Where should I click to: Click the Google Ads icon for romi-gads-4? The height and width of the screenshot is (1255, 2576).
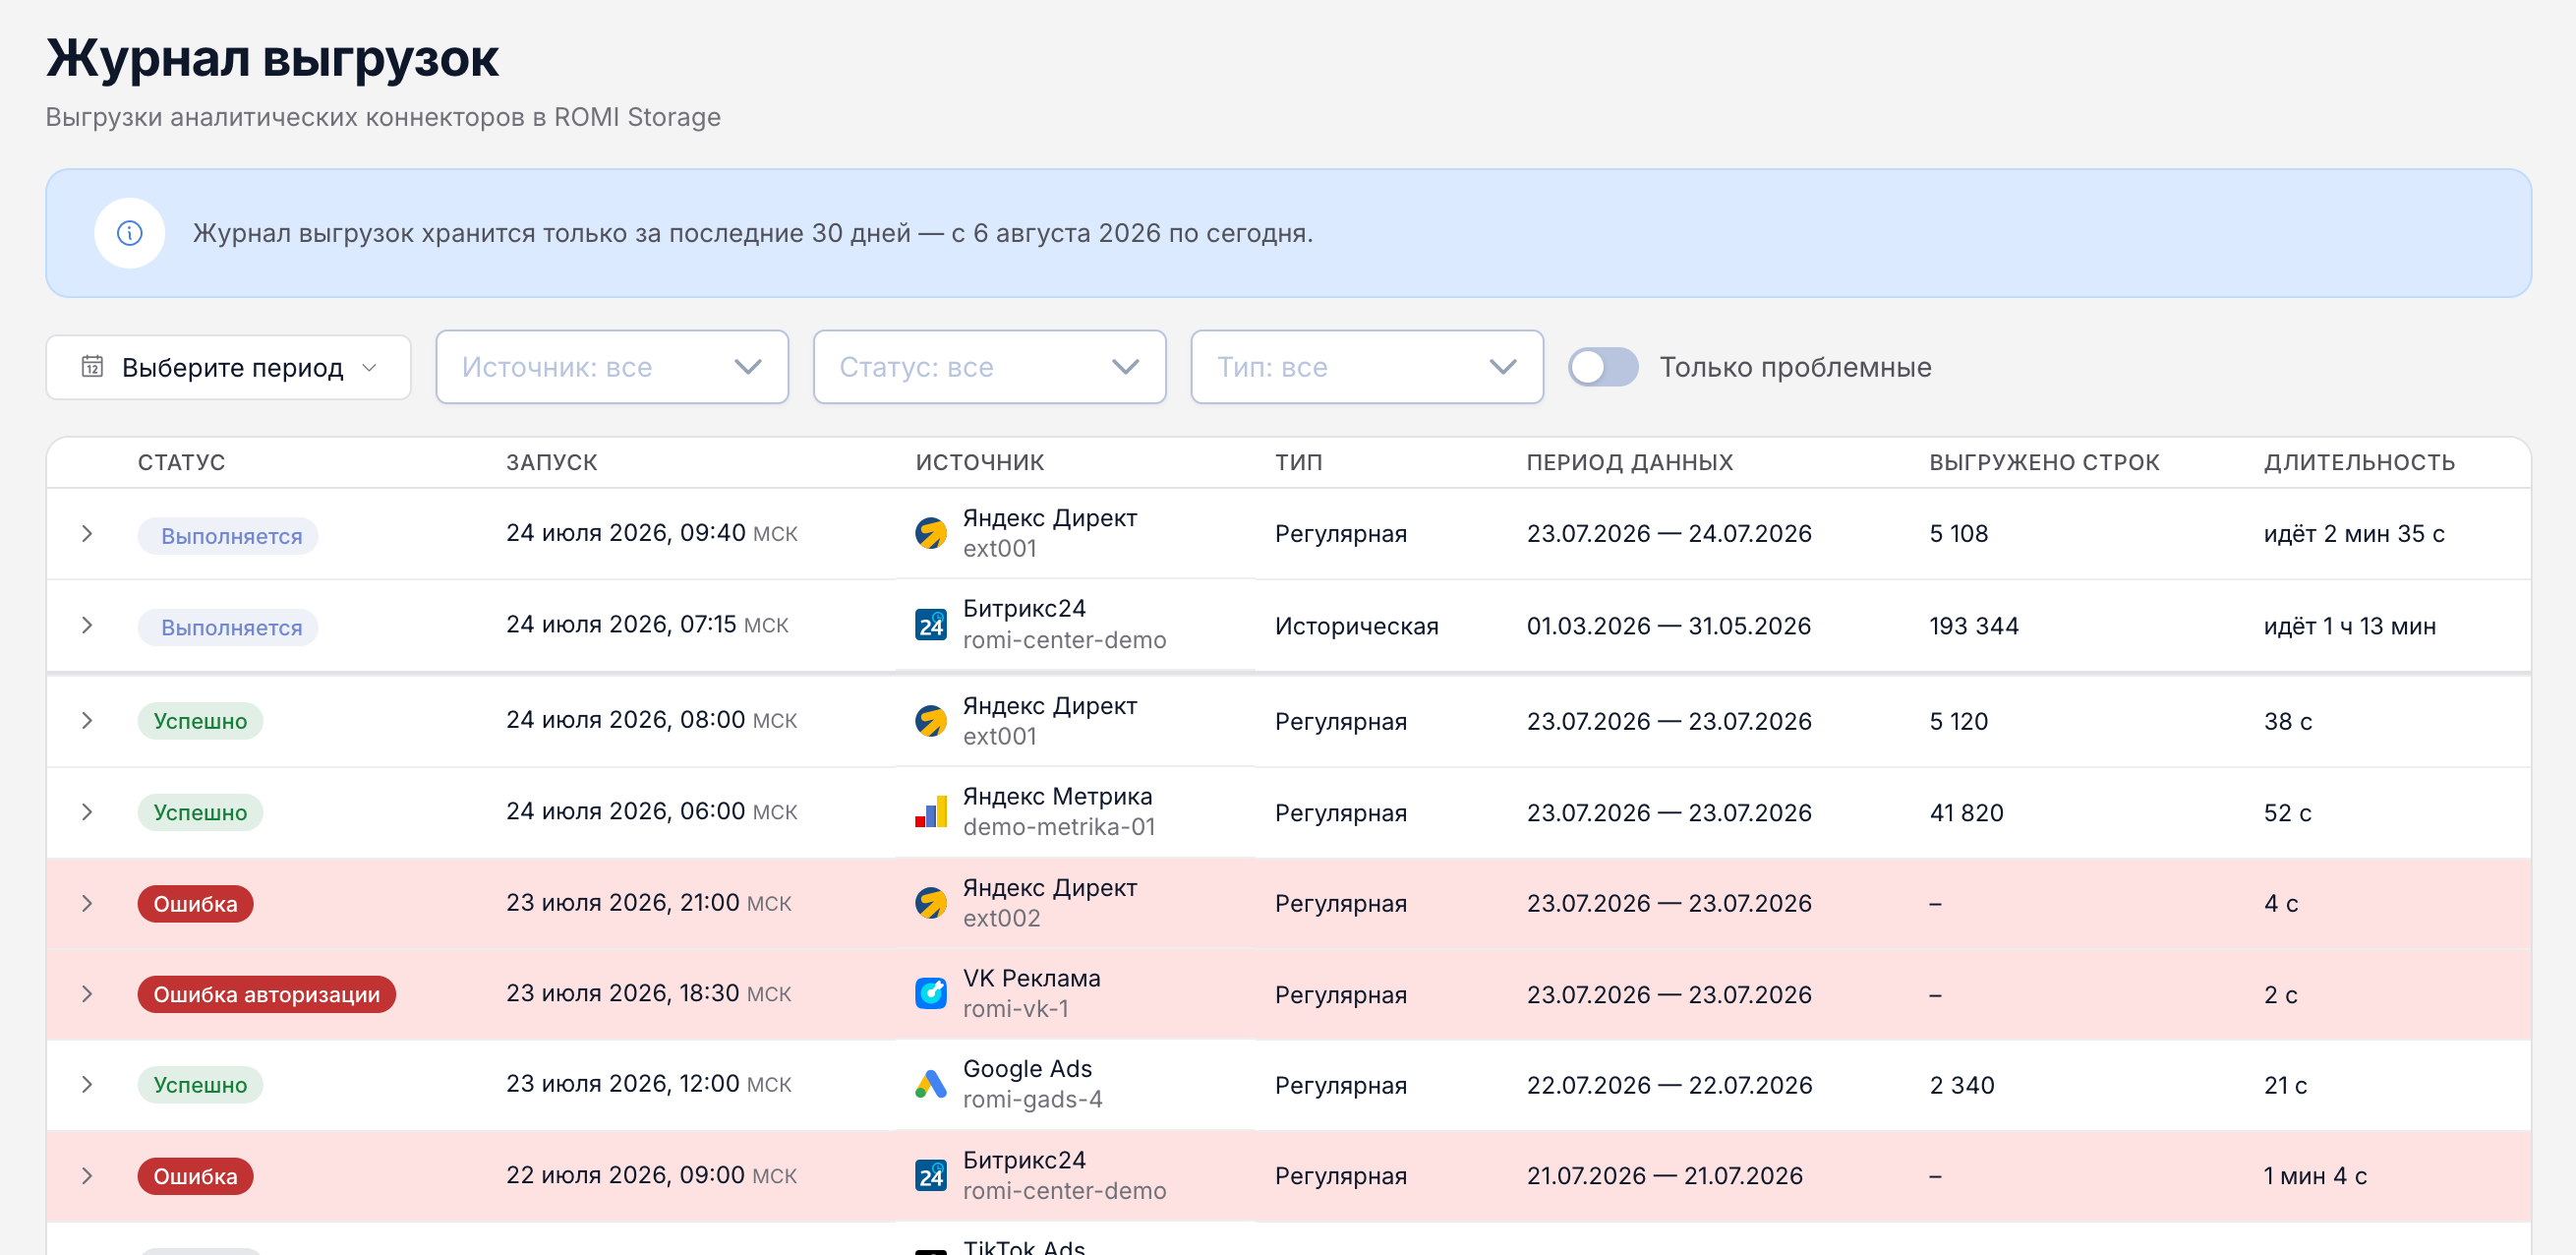pyautogui.click(x=931, y=1085)
